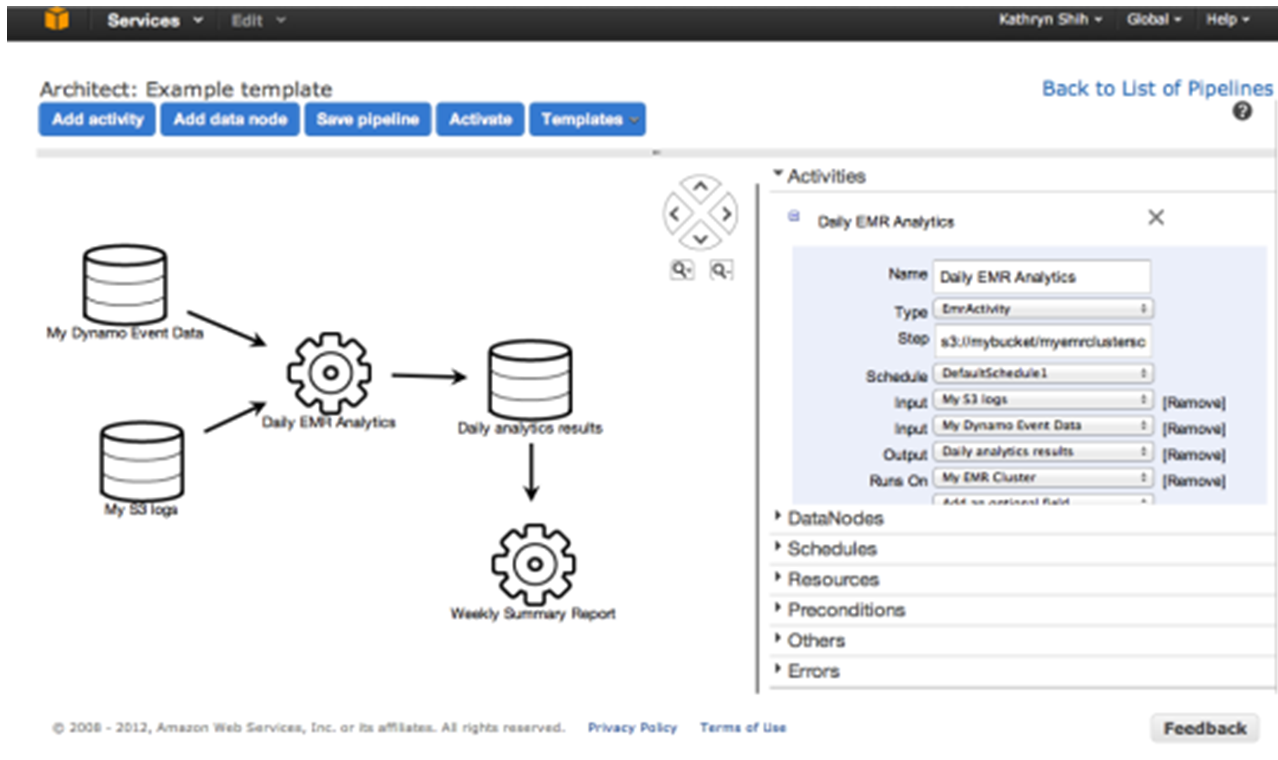Screen dimensions: 1278x760
Task: Open the Help menu
Action: [1228, 20]
